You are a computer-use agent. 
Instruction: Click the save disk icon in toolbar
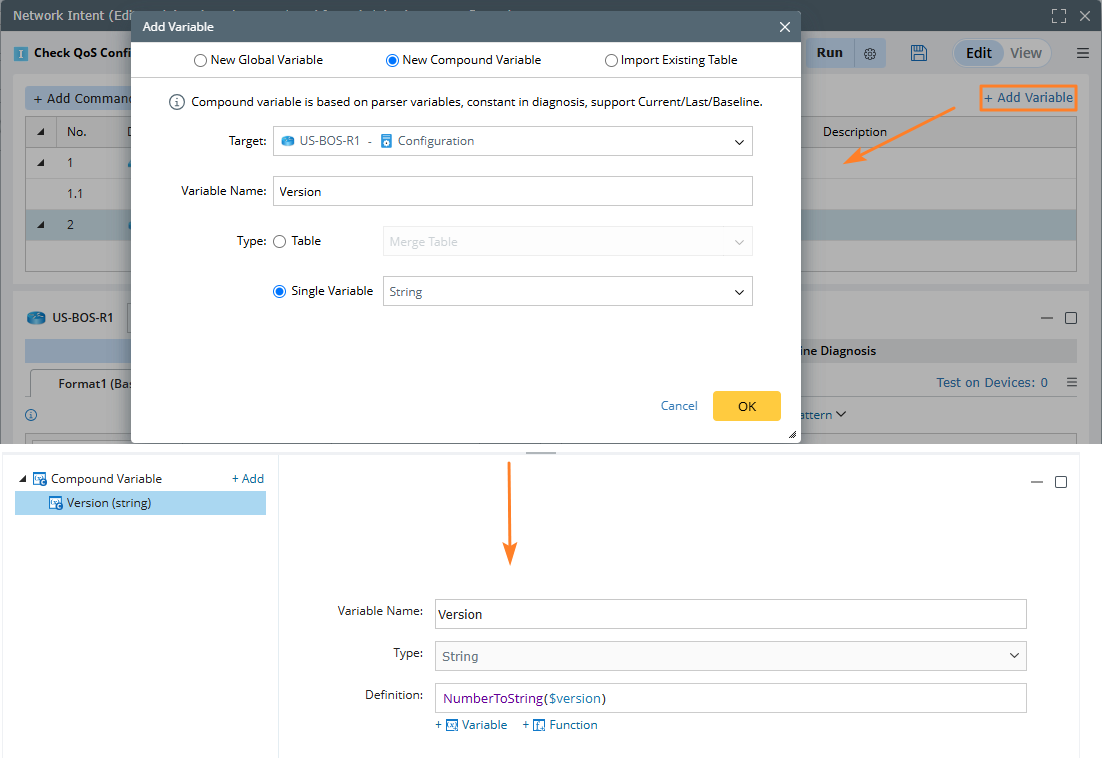[919, 53]
